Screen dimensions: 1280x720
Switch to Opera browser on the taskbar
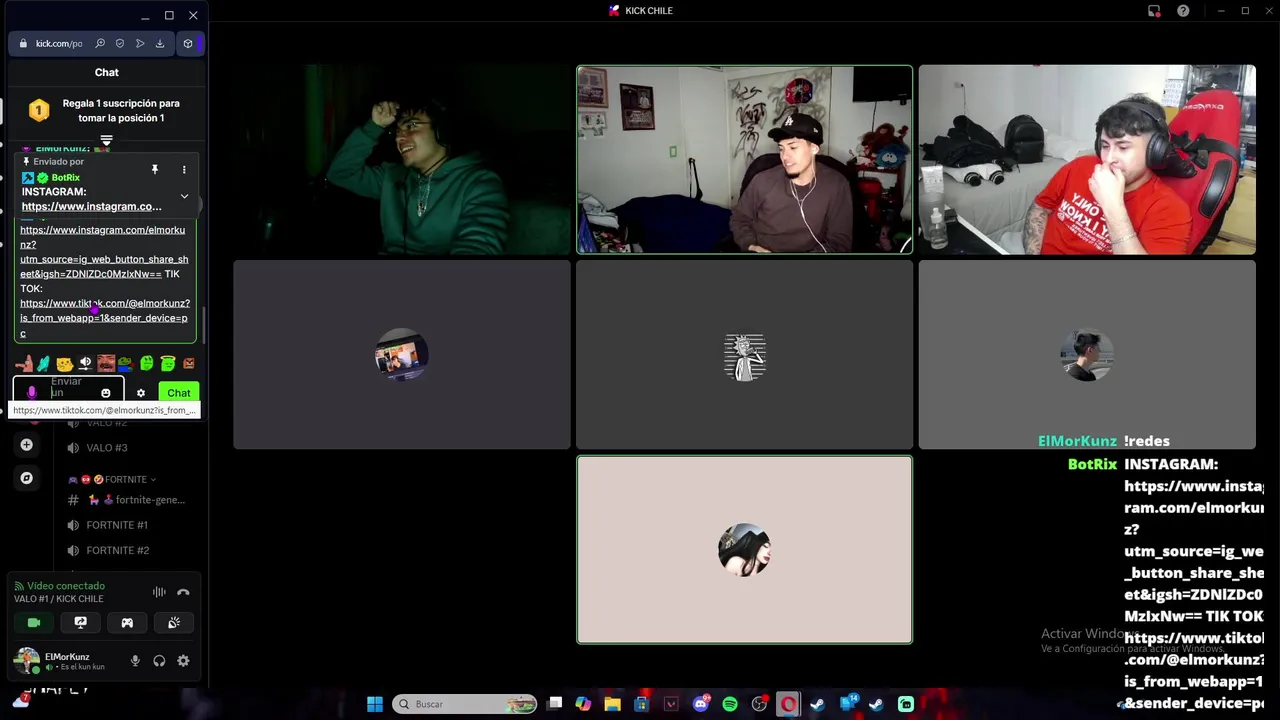click(788, 704)
